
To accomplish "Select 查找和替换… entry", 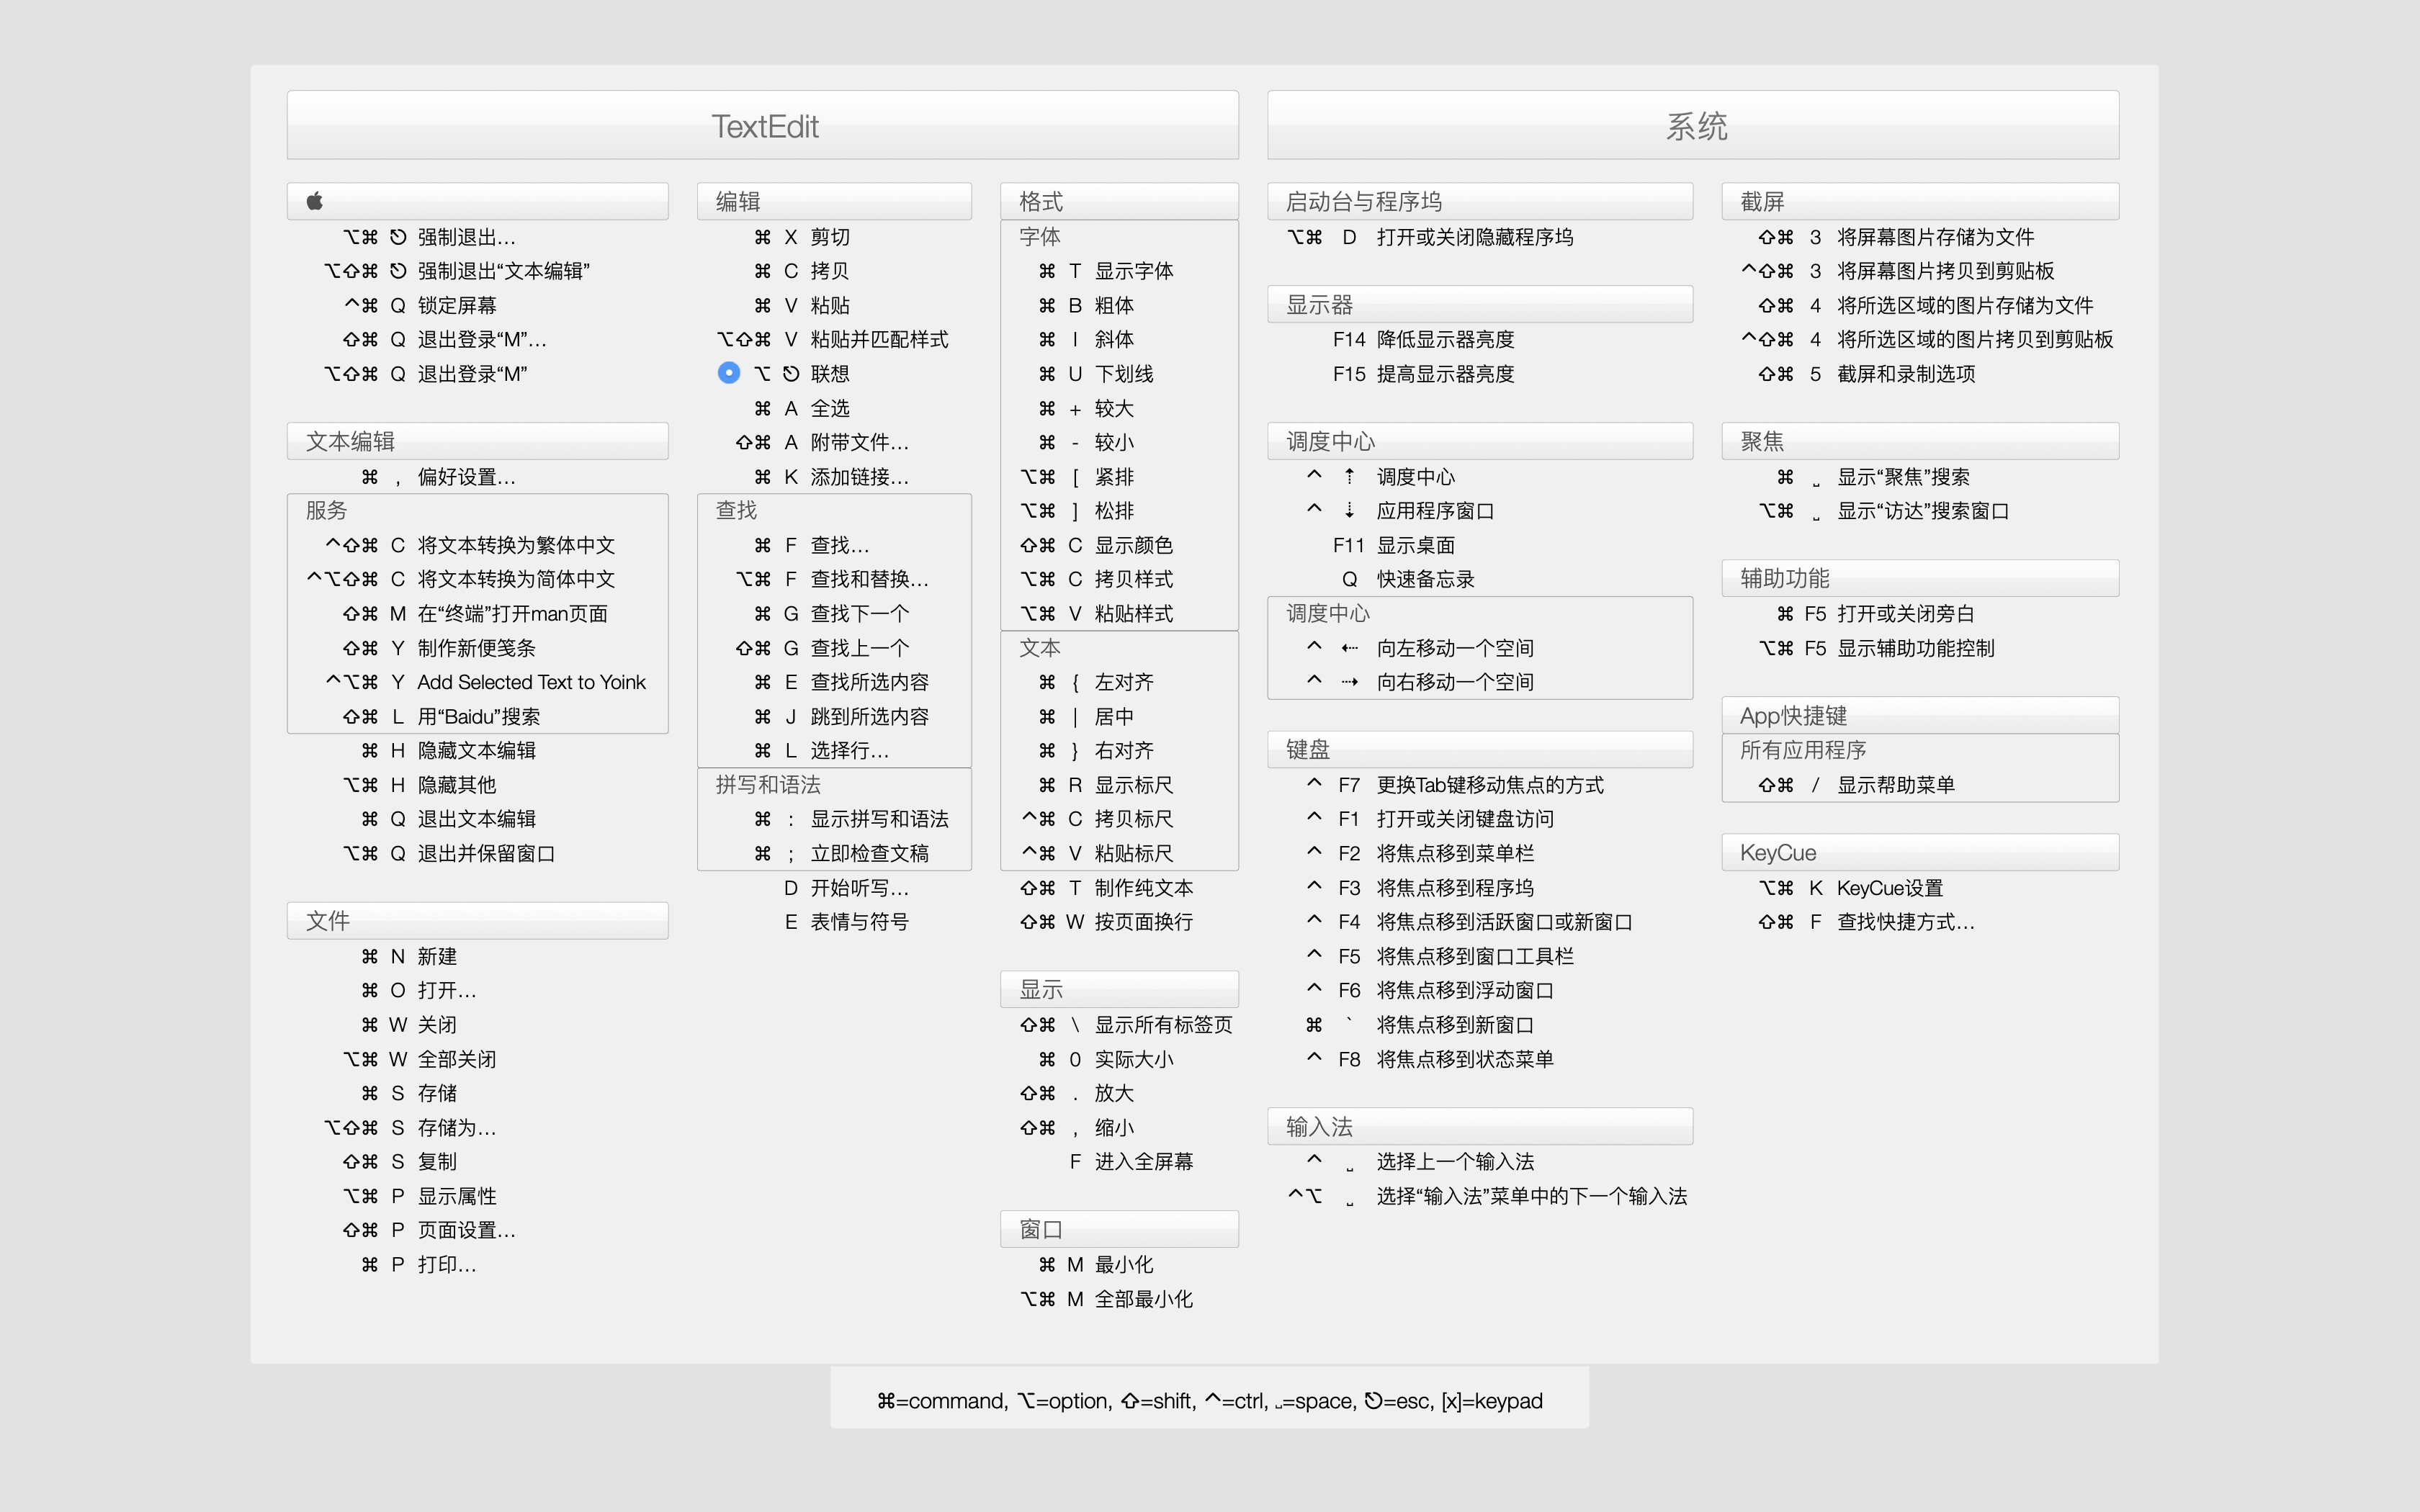I will coord(833,579).
